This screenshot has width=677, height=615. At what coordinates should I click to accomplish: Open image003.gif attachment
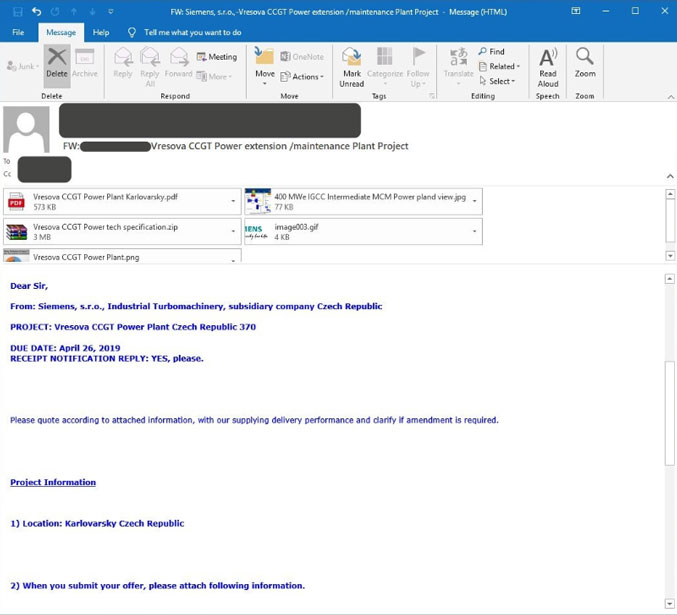pyautogui.click(x=363, y=232)
